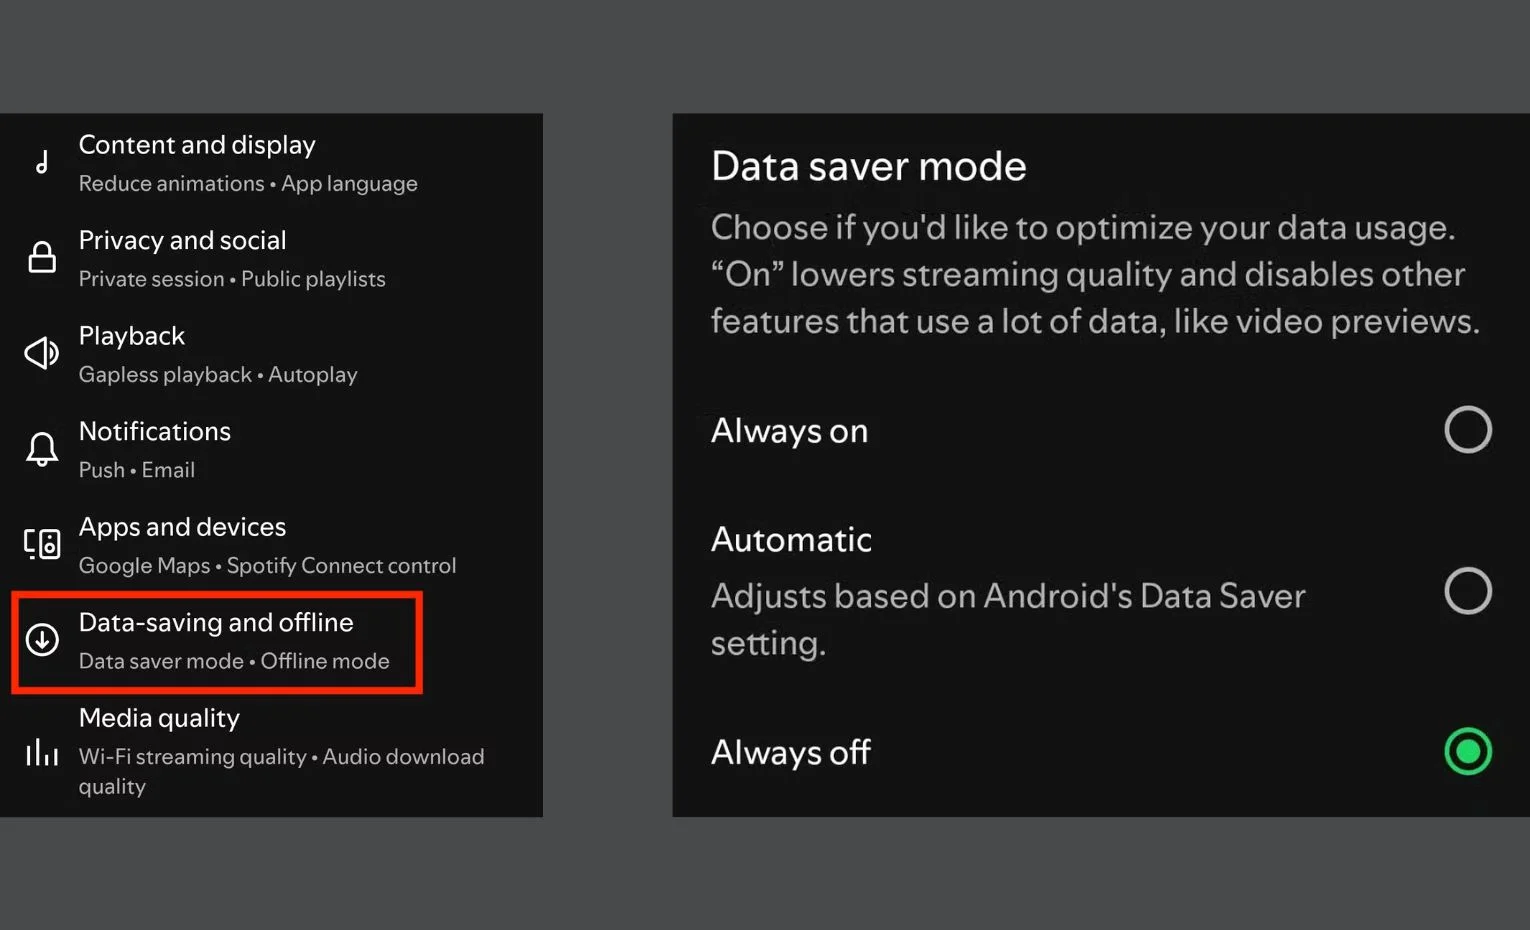The width and height of the screenshot is (1530, 930).
Task: Click the music note icon beside Content and display
Action: [x=42, y=162]
